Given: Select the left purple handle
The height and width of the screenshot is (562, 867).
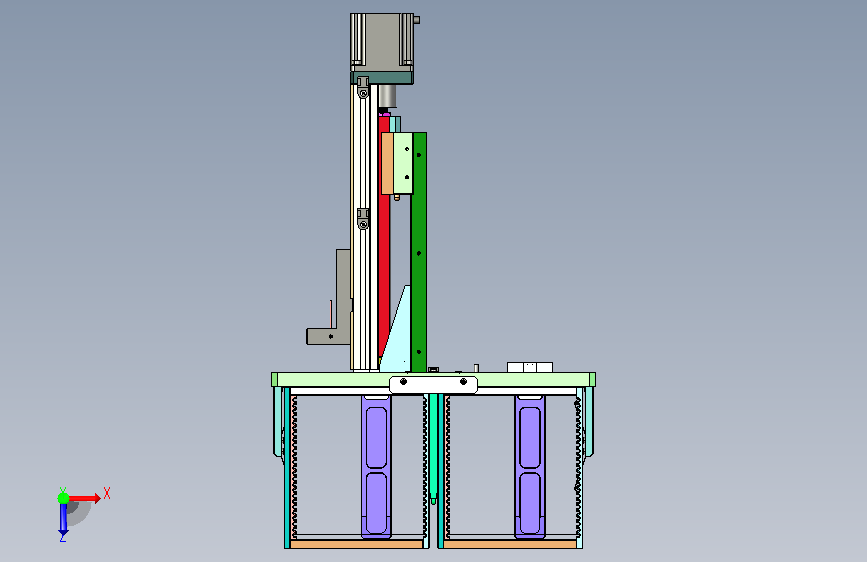Looking at the screenshot, I should tap(376, 466).
